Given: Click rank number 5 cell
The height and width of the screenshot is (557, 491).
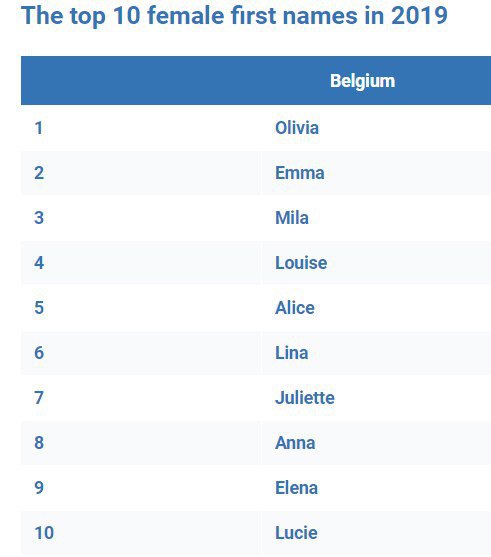Looking at the screenshot, I should click(x=141, y=308).
